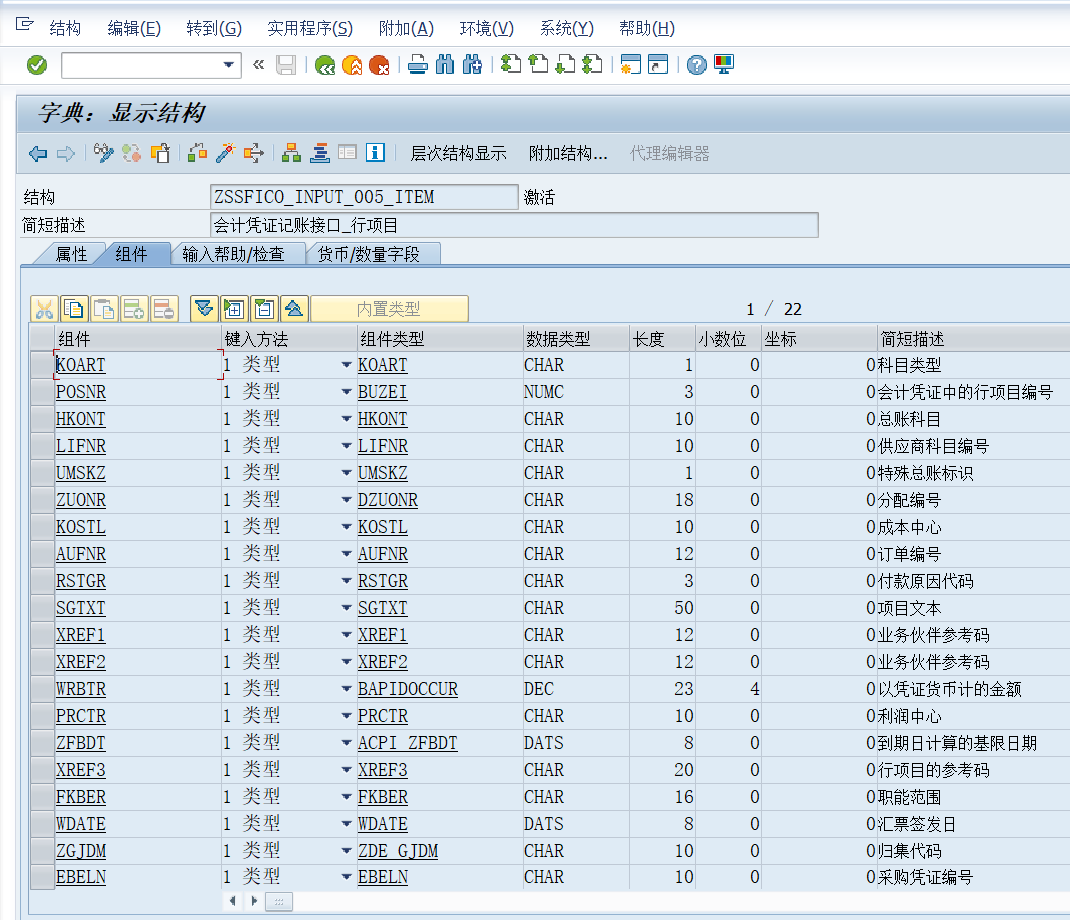
Task: Click the blue Information 'i' icon
Action: pyautogui.click(x=375, y=152)
